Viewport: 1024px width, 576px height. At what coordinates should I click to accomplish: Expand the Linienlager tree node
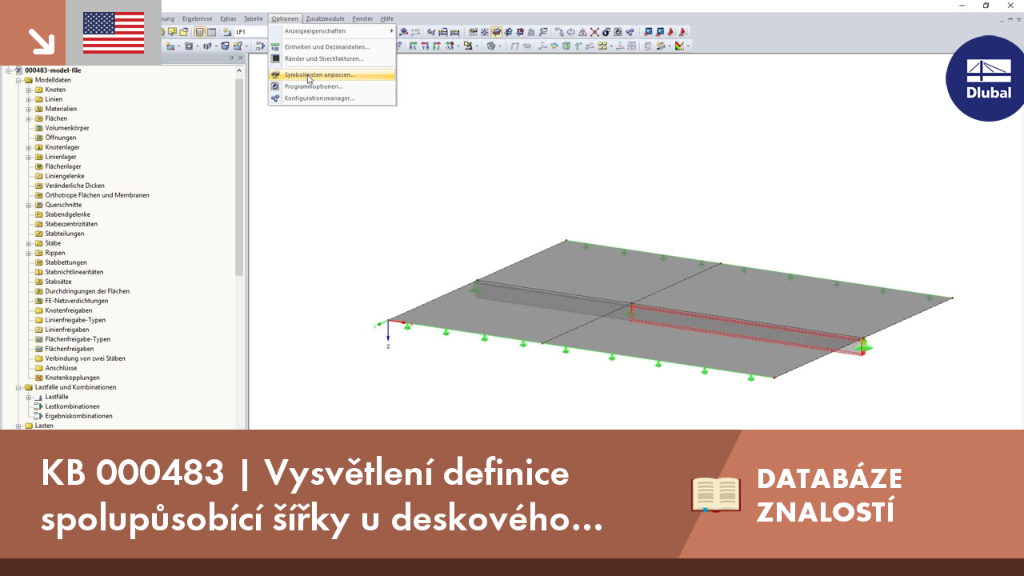29,157
